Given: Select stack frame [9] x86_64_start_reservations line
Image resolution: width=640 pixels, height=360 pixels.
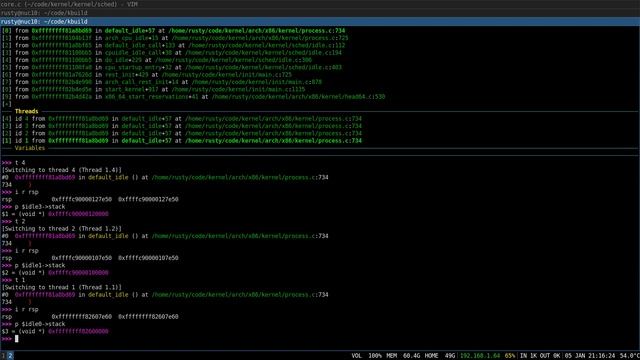Looking at the screenshot, I should [x=193, y=97].
